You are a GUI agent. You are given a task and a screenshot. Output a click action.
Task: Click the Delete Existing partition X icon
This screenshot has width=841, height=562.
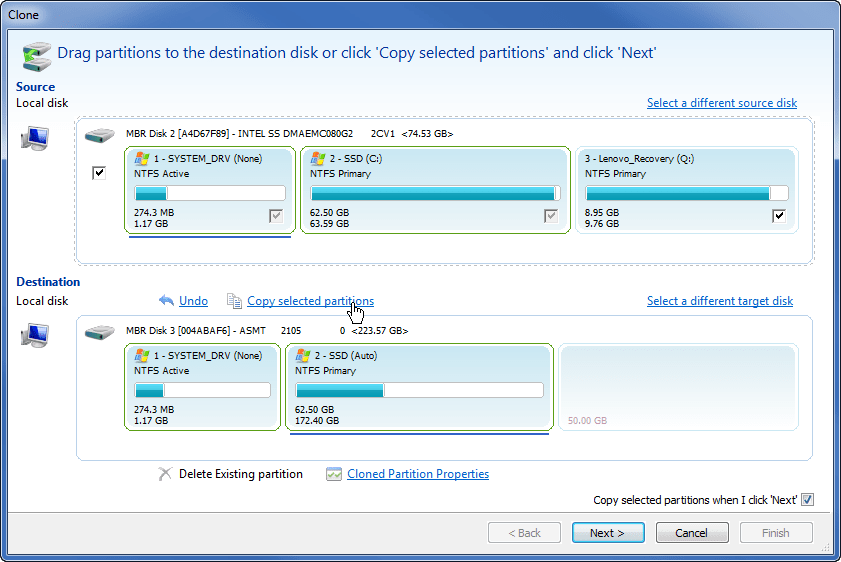tap(165, 474)
